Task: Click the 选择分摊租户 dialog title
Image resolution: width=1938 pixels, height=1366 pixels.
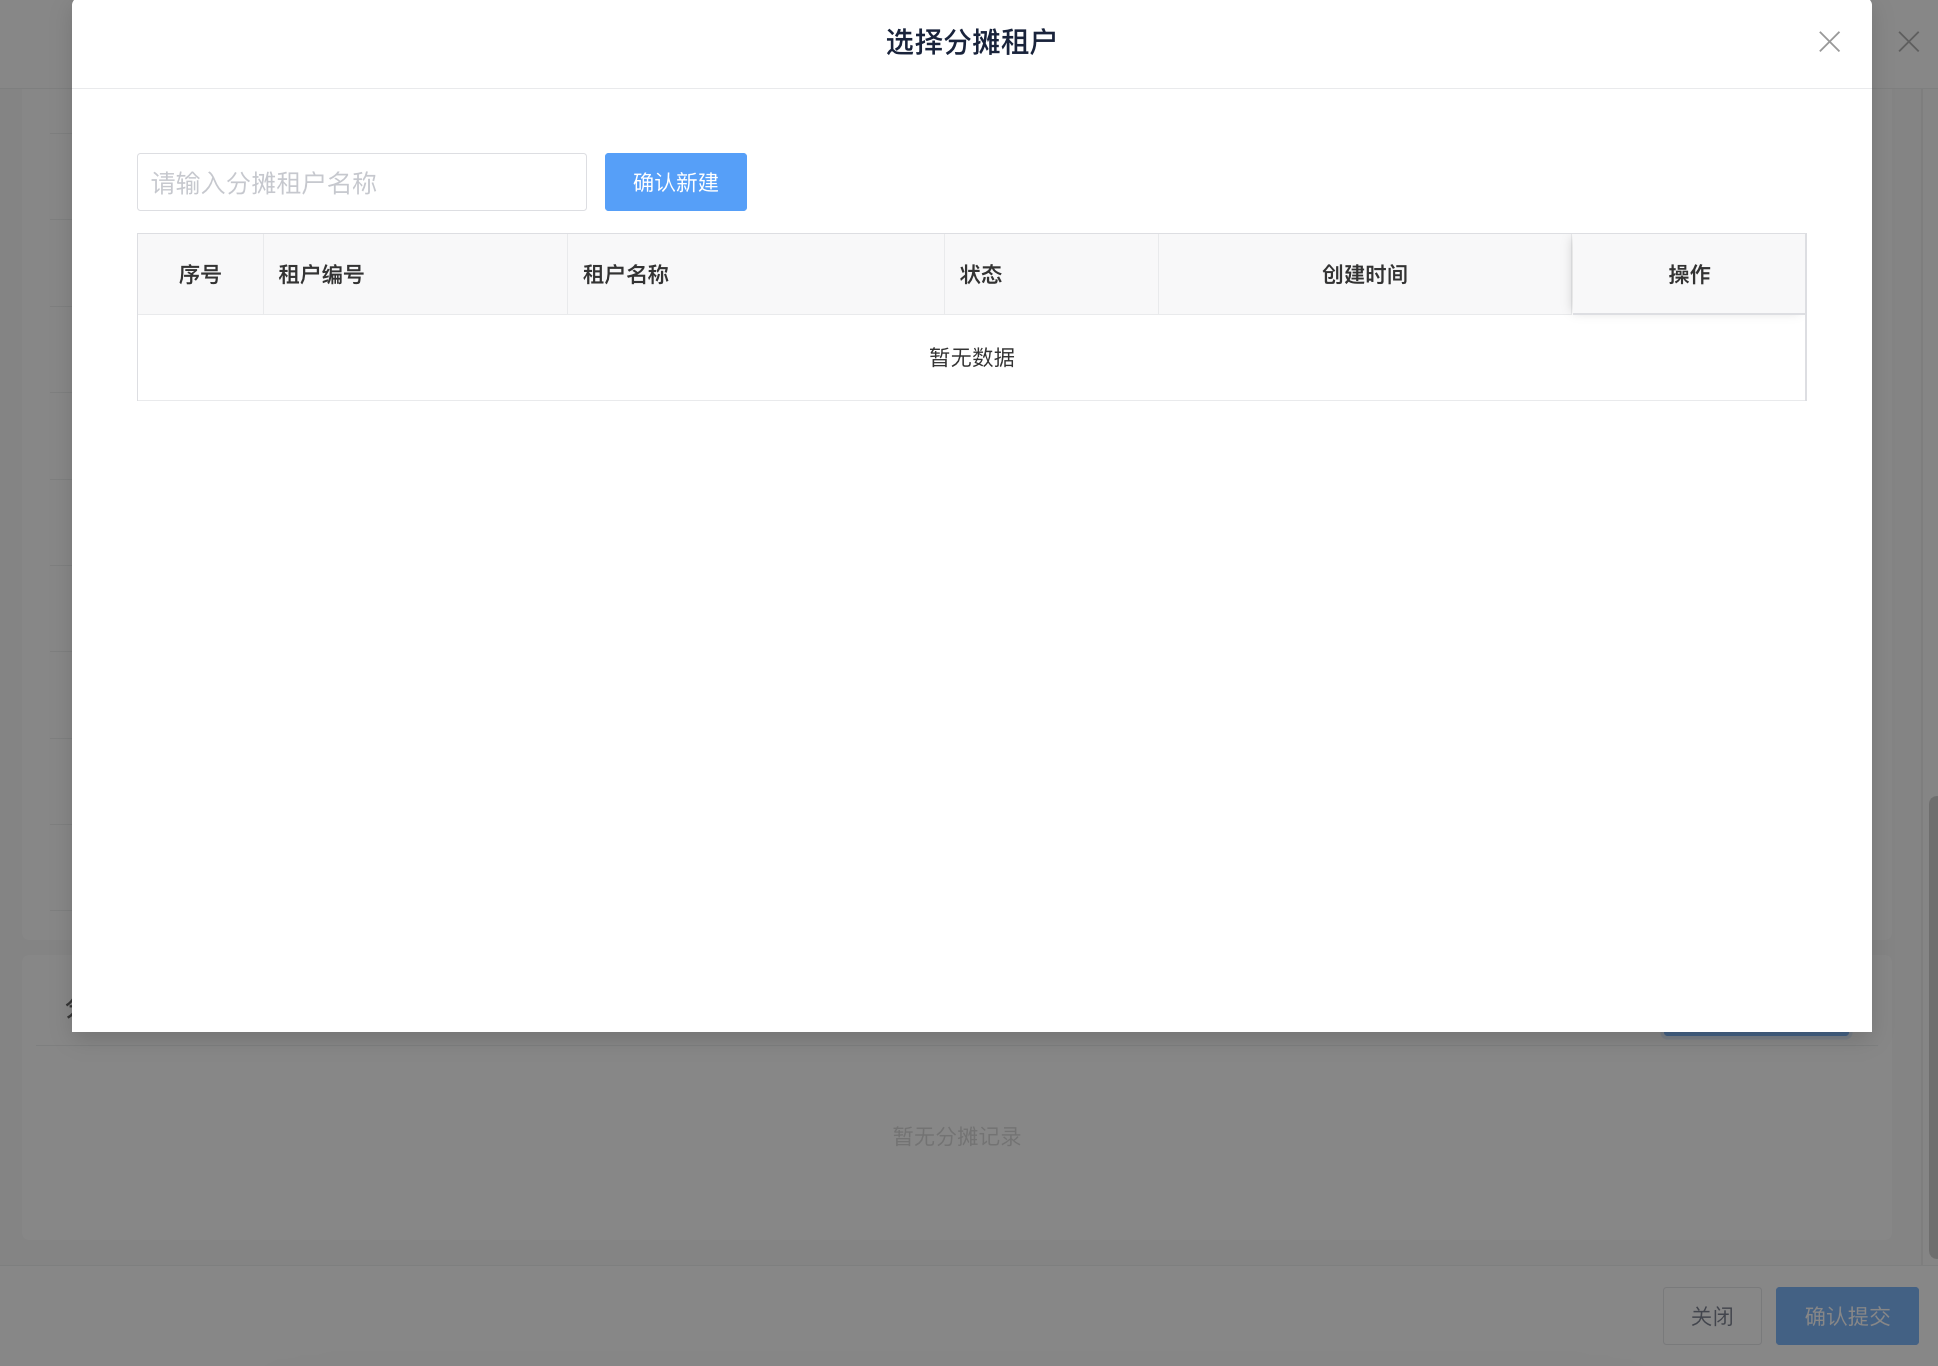Action: point(970,42)
